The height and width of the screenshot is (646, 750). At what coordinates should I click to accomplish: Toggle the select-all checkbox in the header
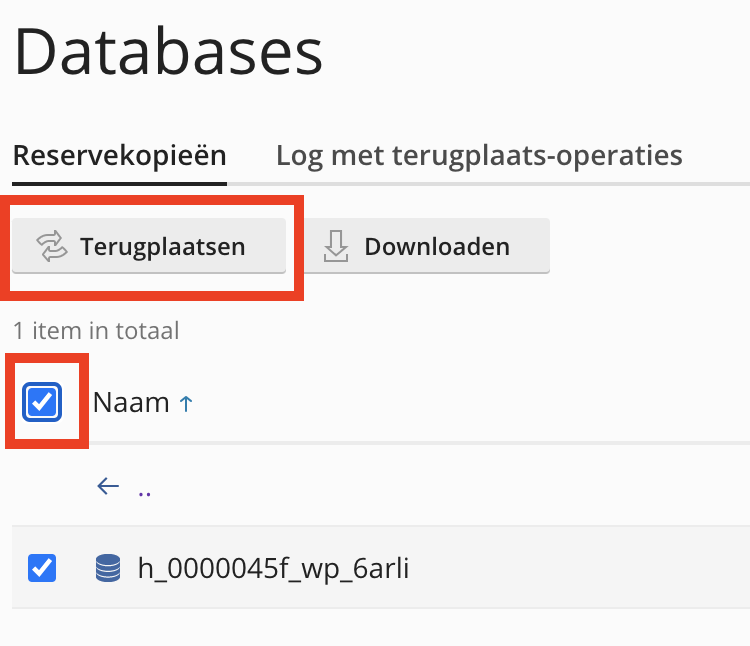(42, 402)
